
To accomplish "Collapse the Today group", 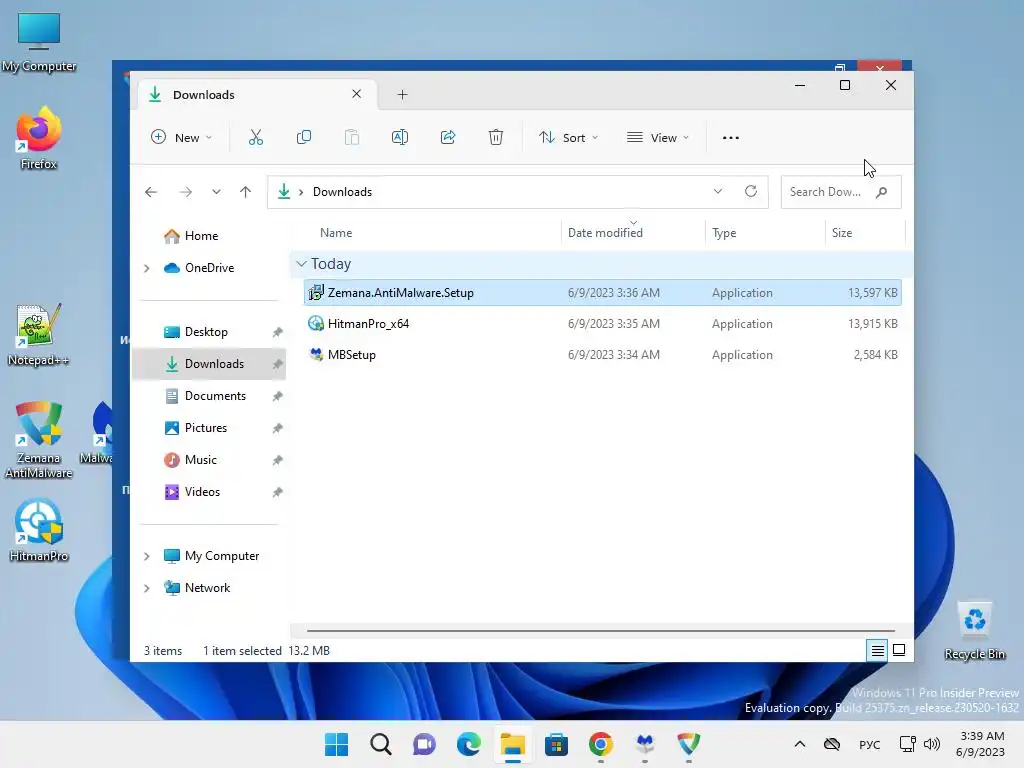I will coord(301,264).
